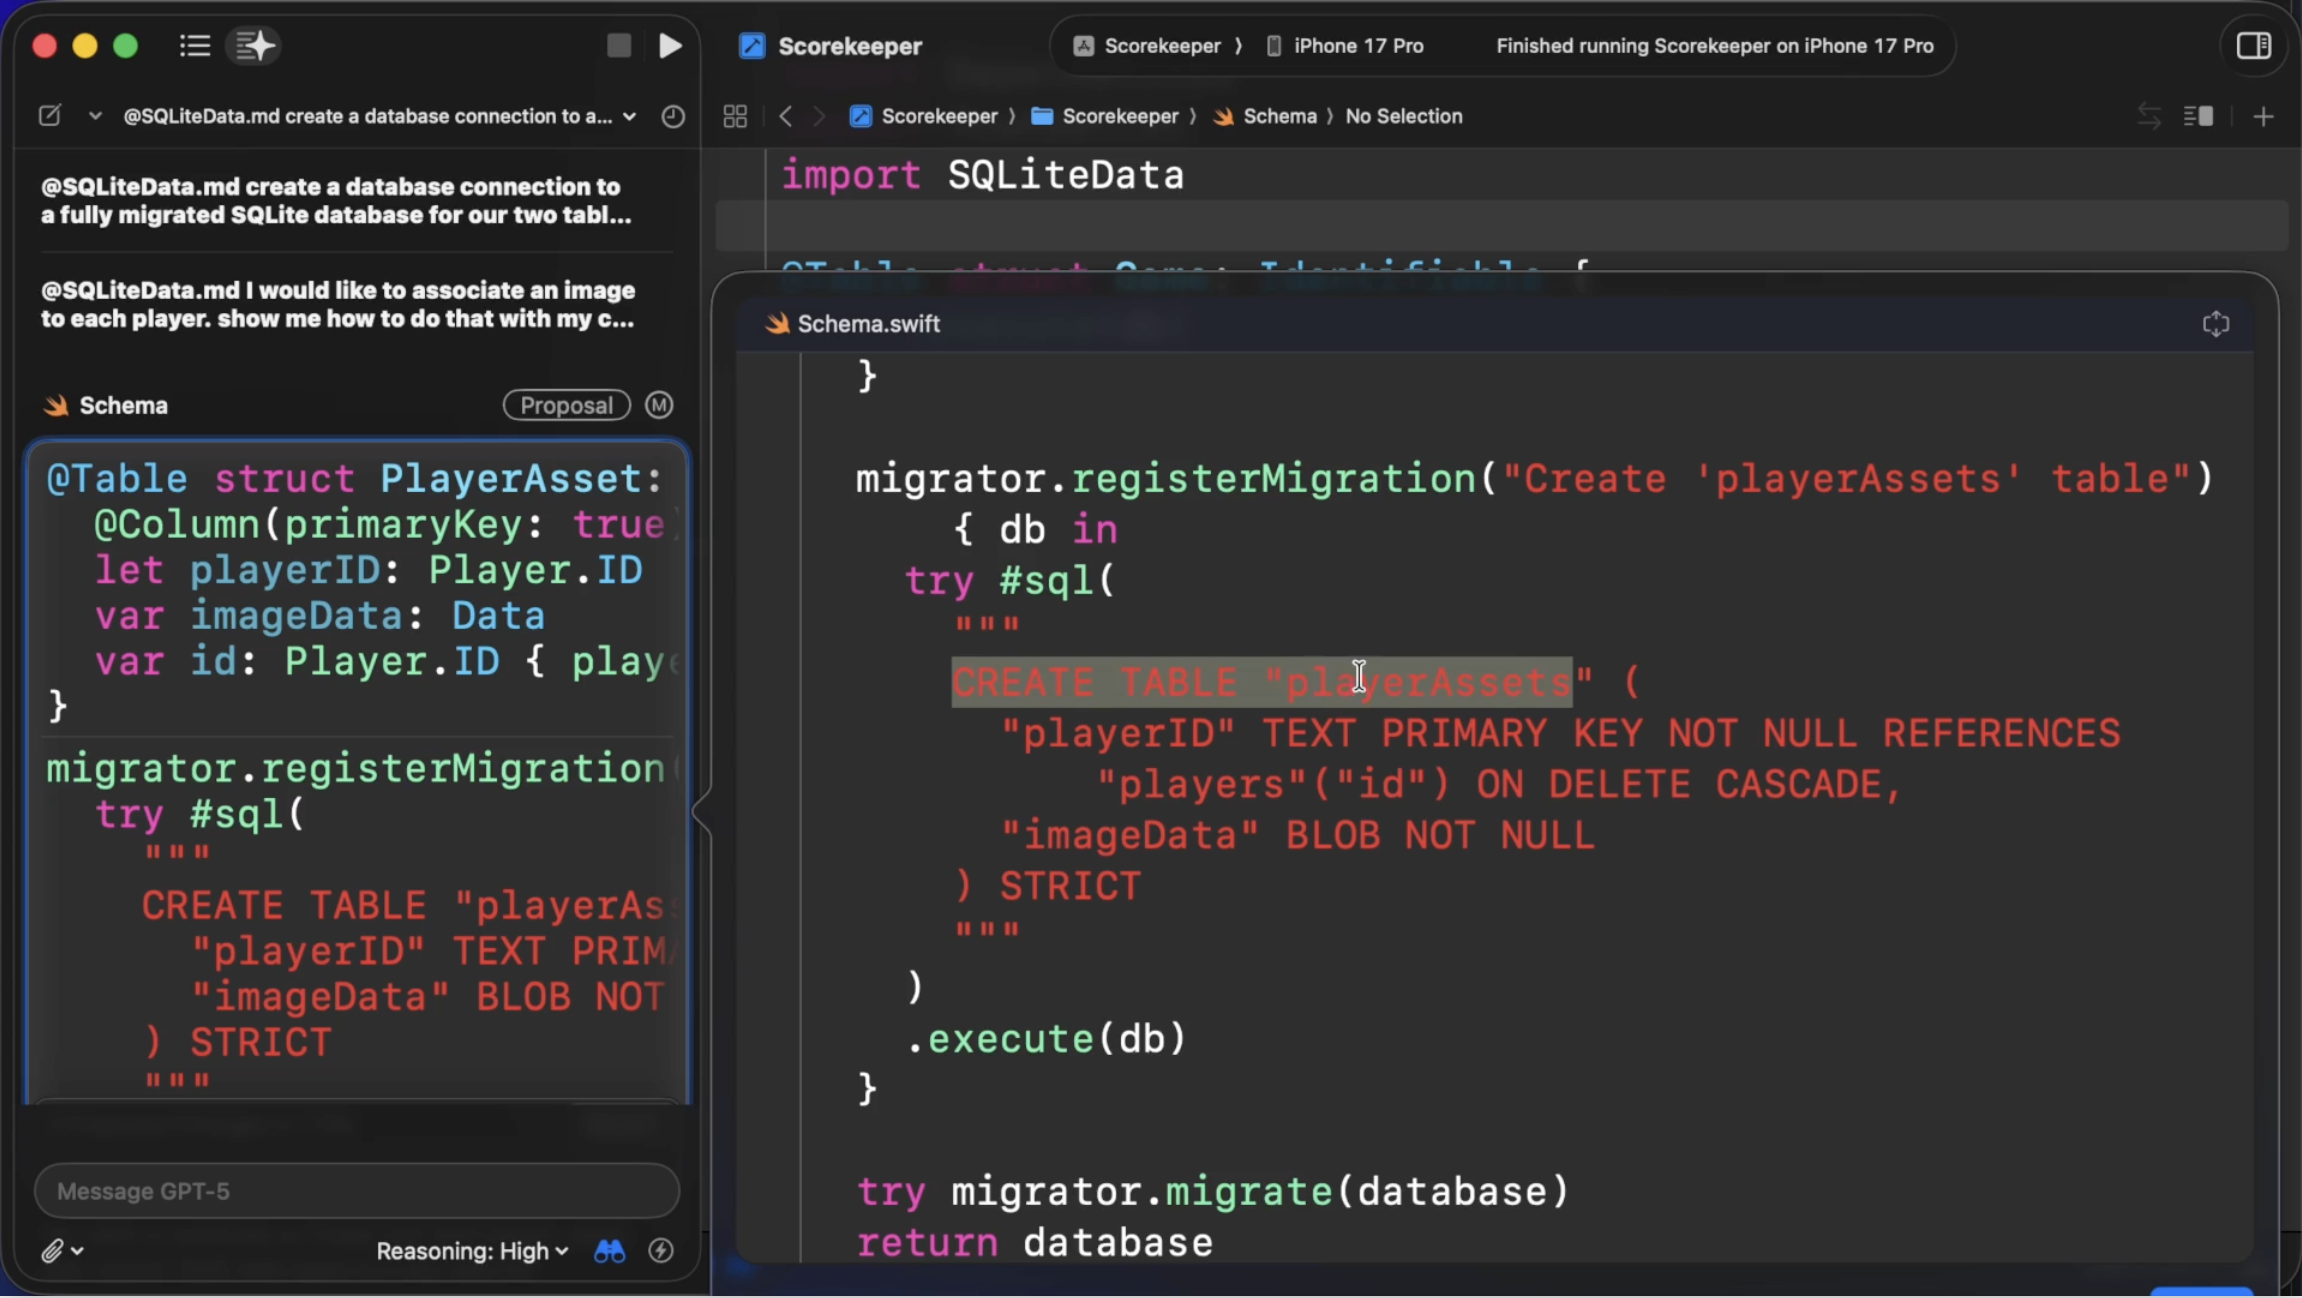This screenshot has width=2302, height=1298.
Task: Click the Proposal button
Action: (566, 405)
